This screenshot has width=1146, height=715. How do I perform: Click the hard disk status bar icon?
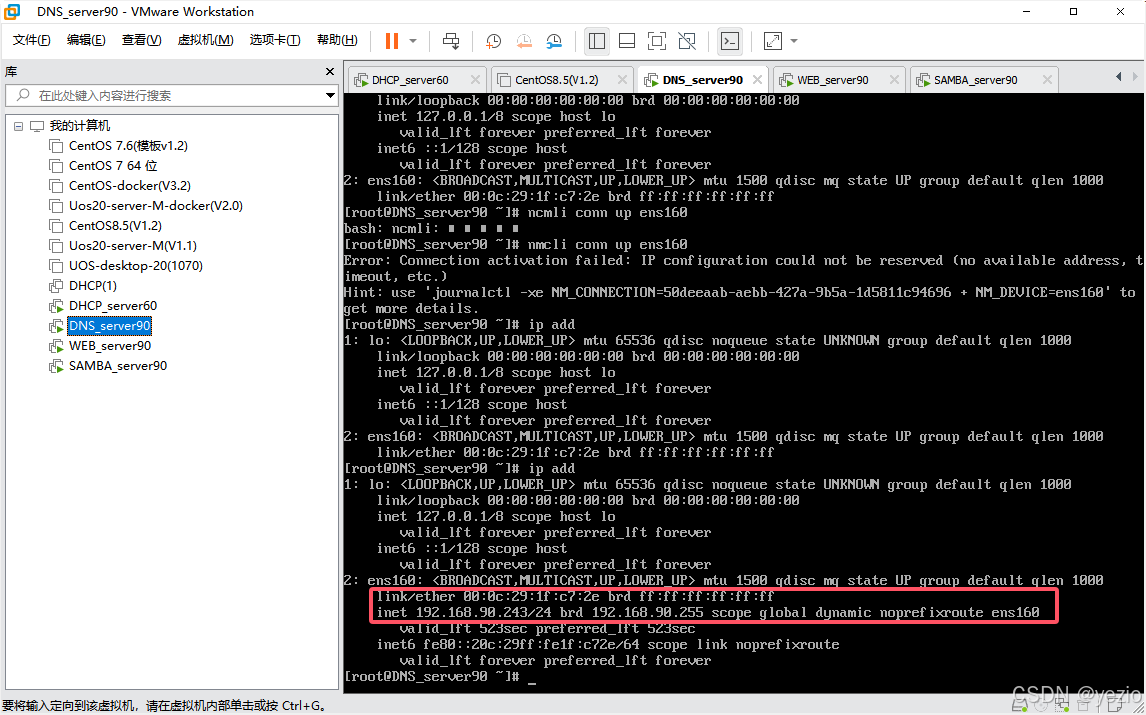point(1020,705)
